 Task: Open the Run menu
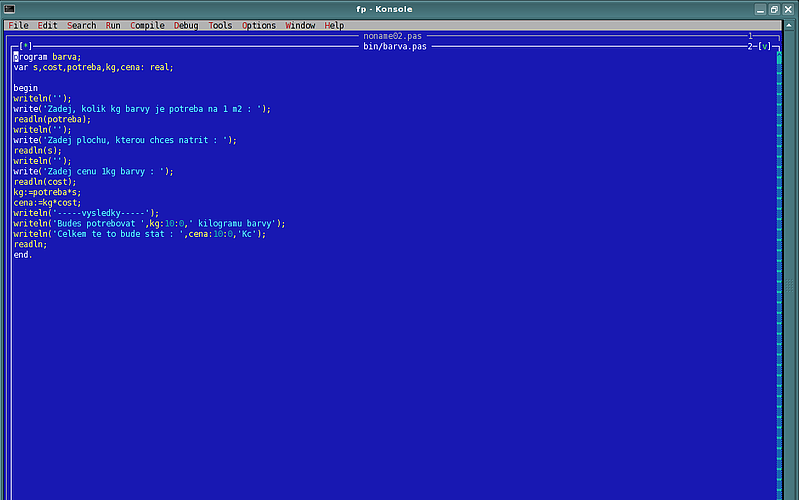coord(113,25)
